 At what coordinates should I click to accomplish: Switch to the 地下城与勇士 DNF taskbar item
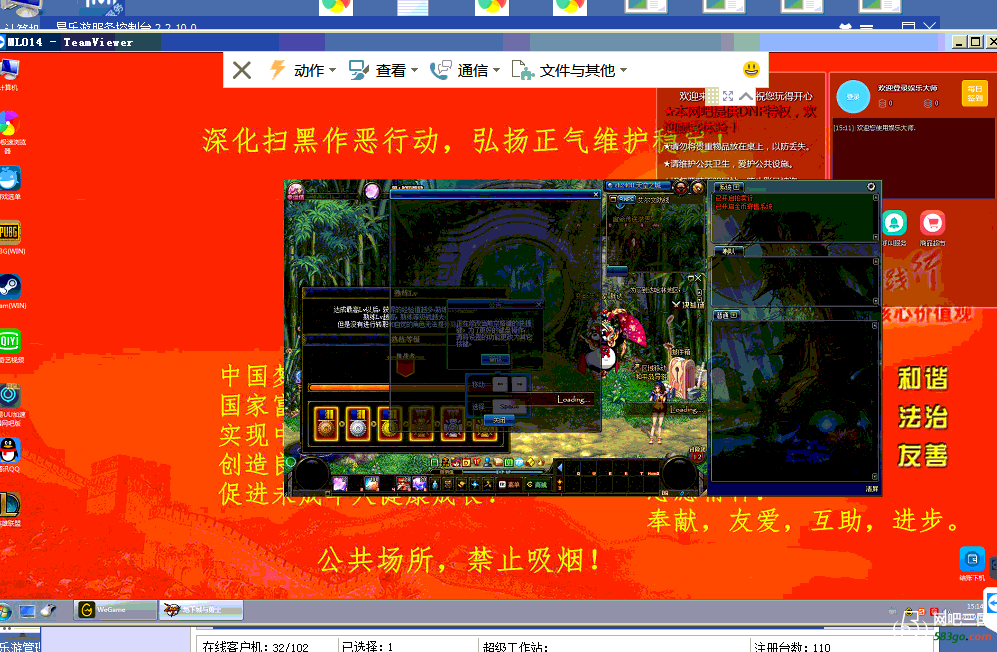pyautogui.click(x=201, y=610)
